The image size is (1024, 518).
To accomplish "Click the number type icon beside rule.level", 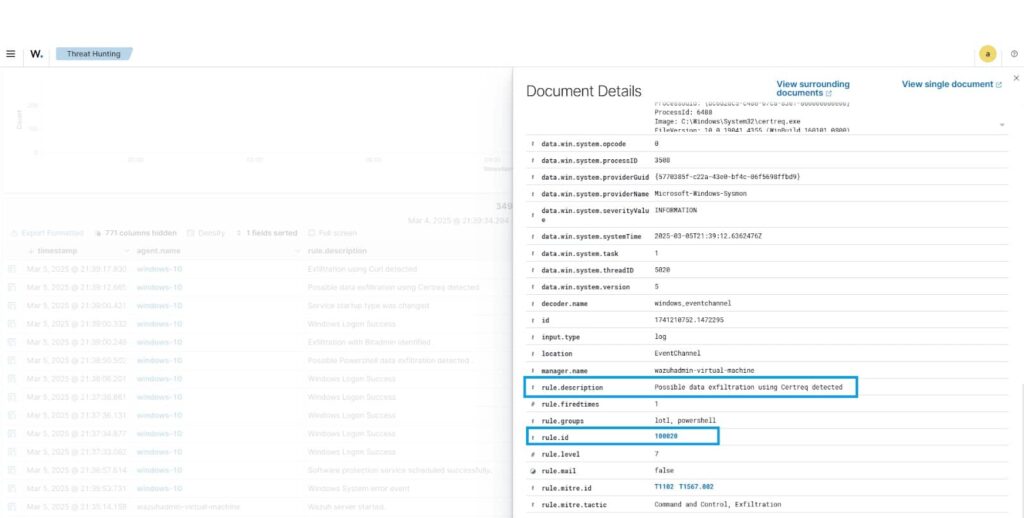I will click(x=533, y=454).
